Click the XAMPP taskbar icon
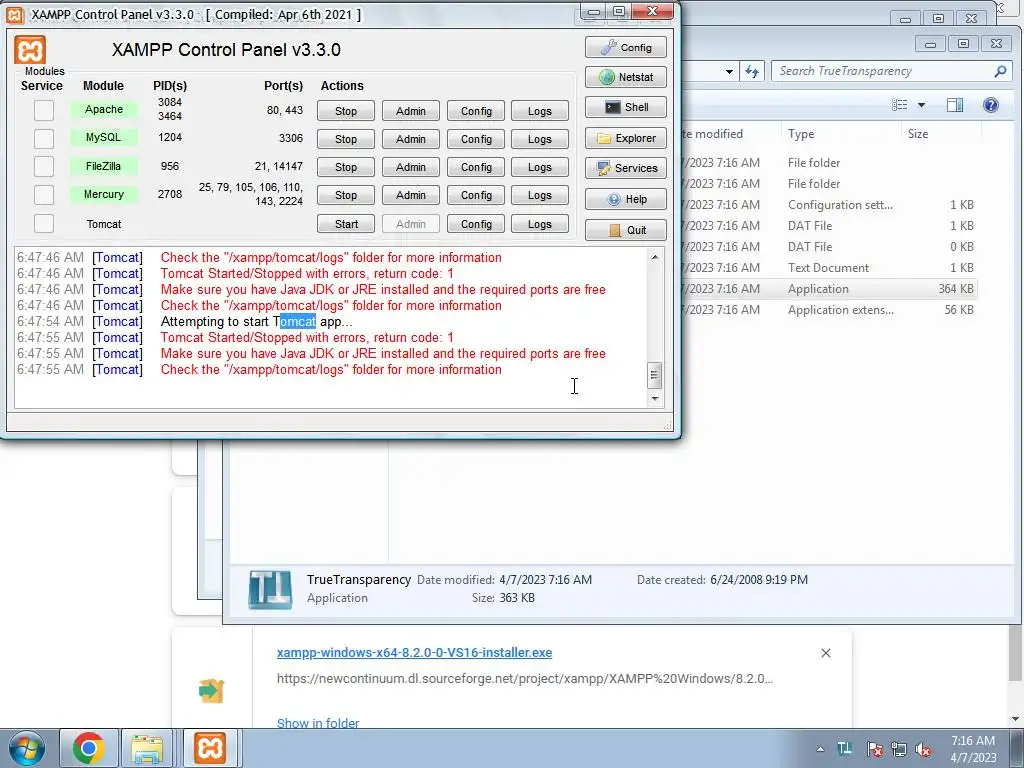 point(209,748)
